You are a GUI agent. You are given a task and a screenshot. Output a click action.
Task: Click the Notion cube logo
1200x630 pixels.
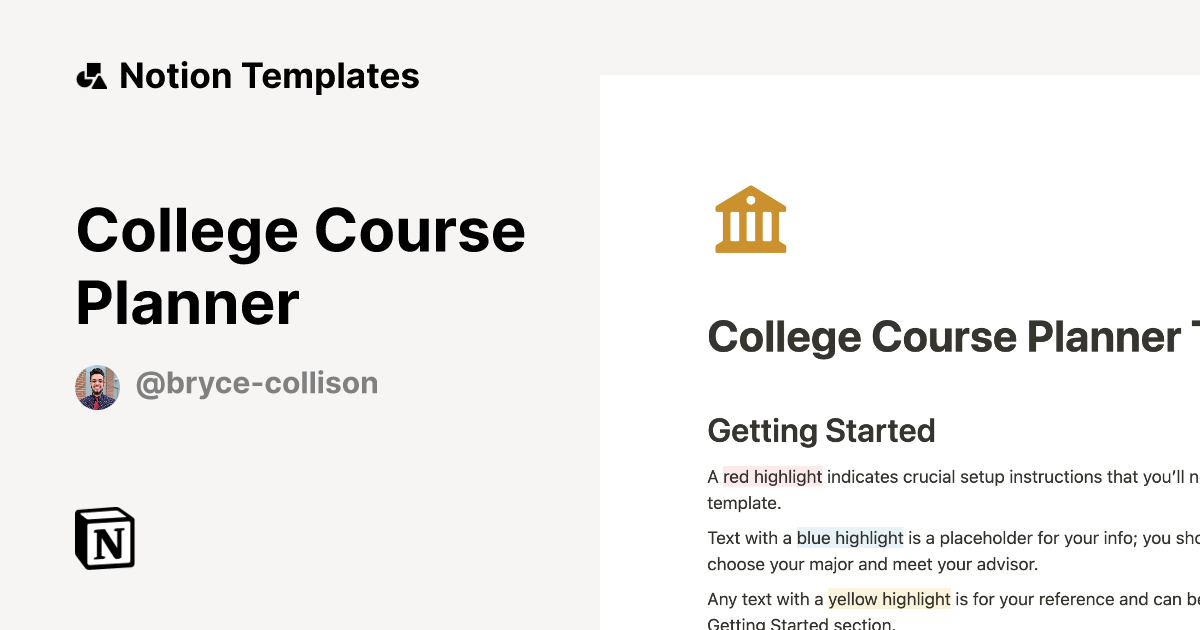pyautogui.click(x=105, y=538)
